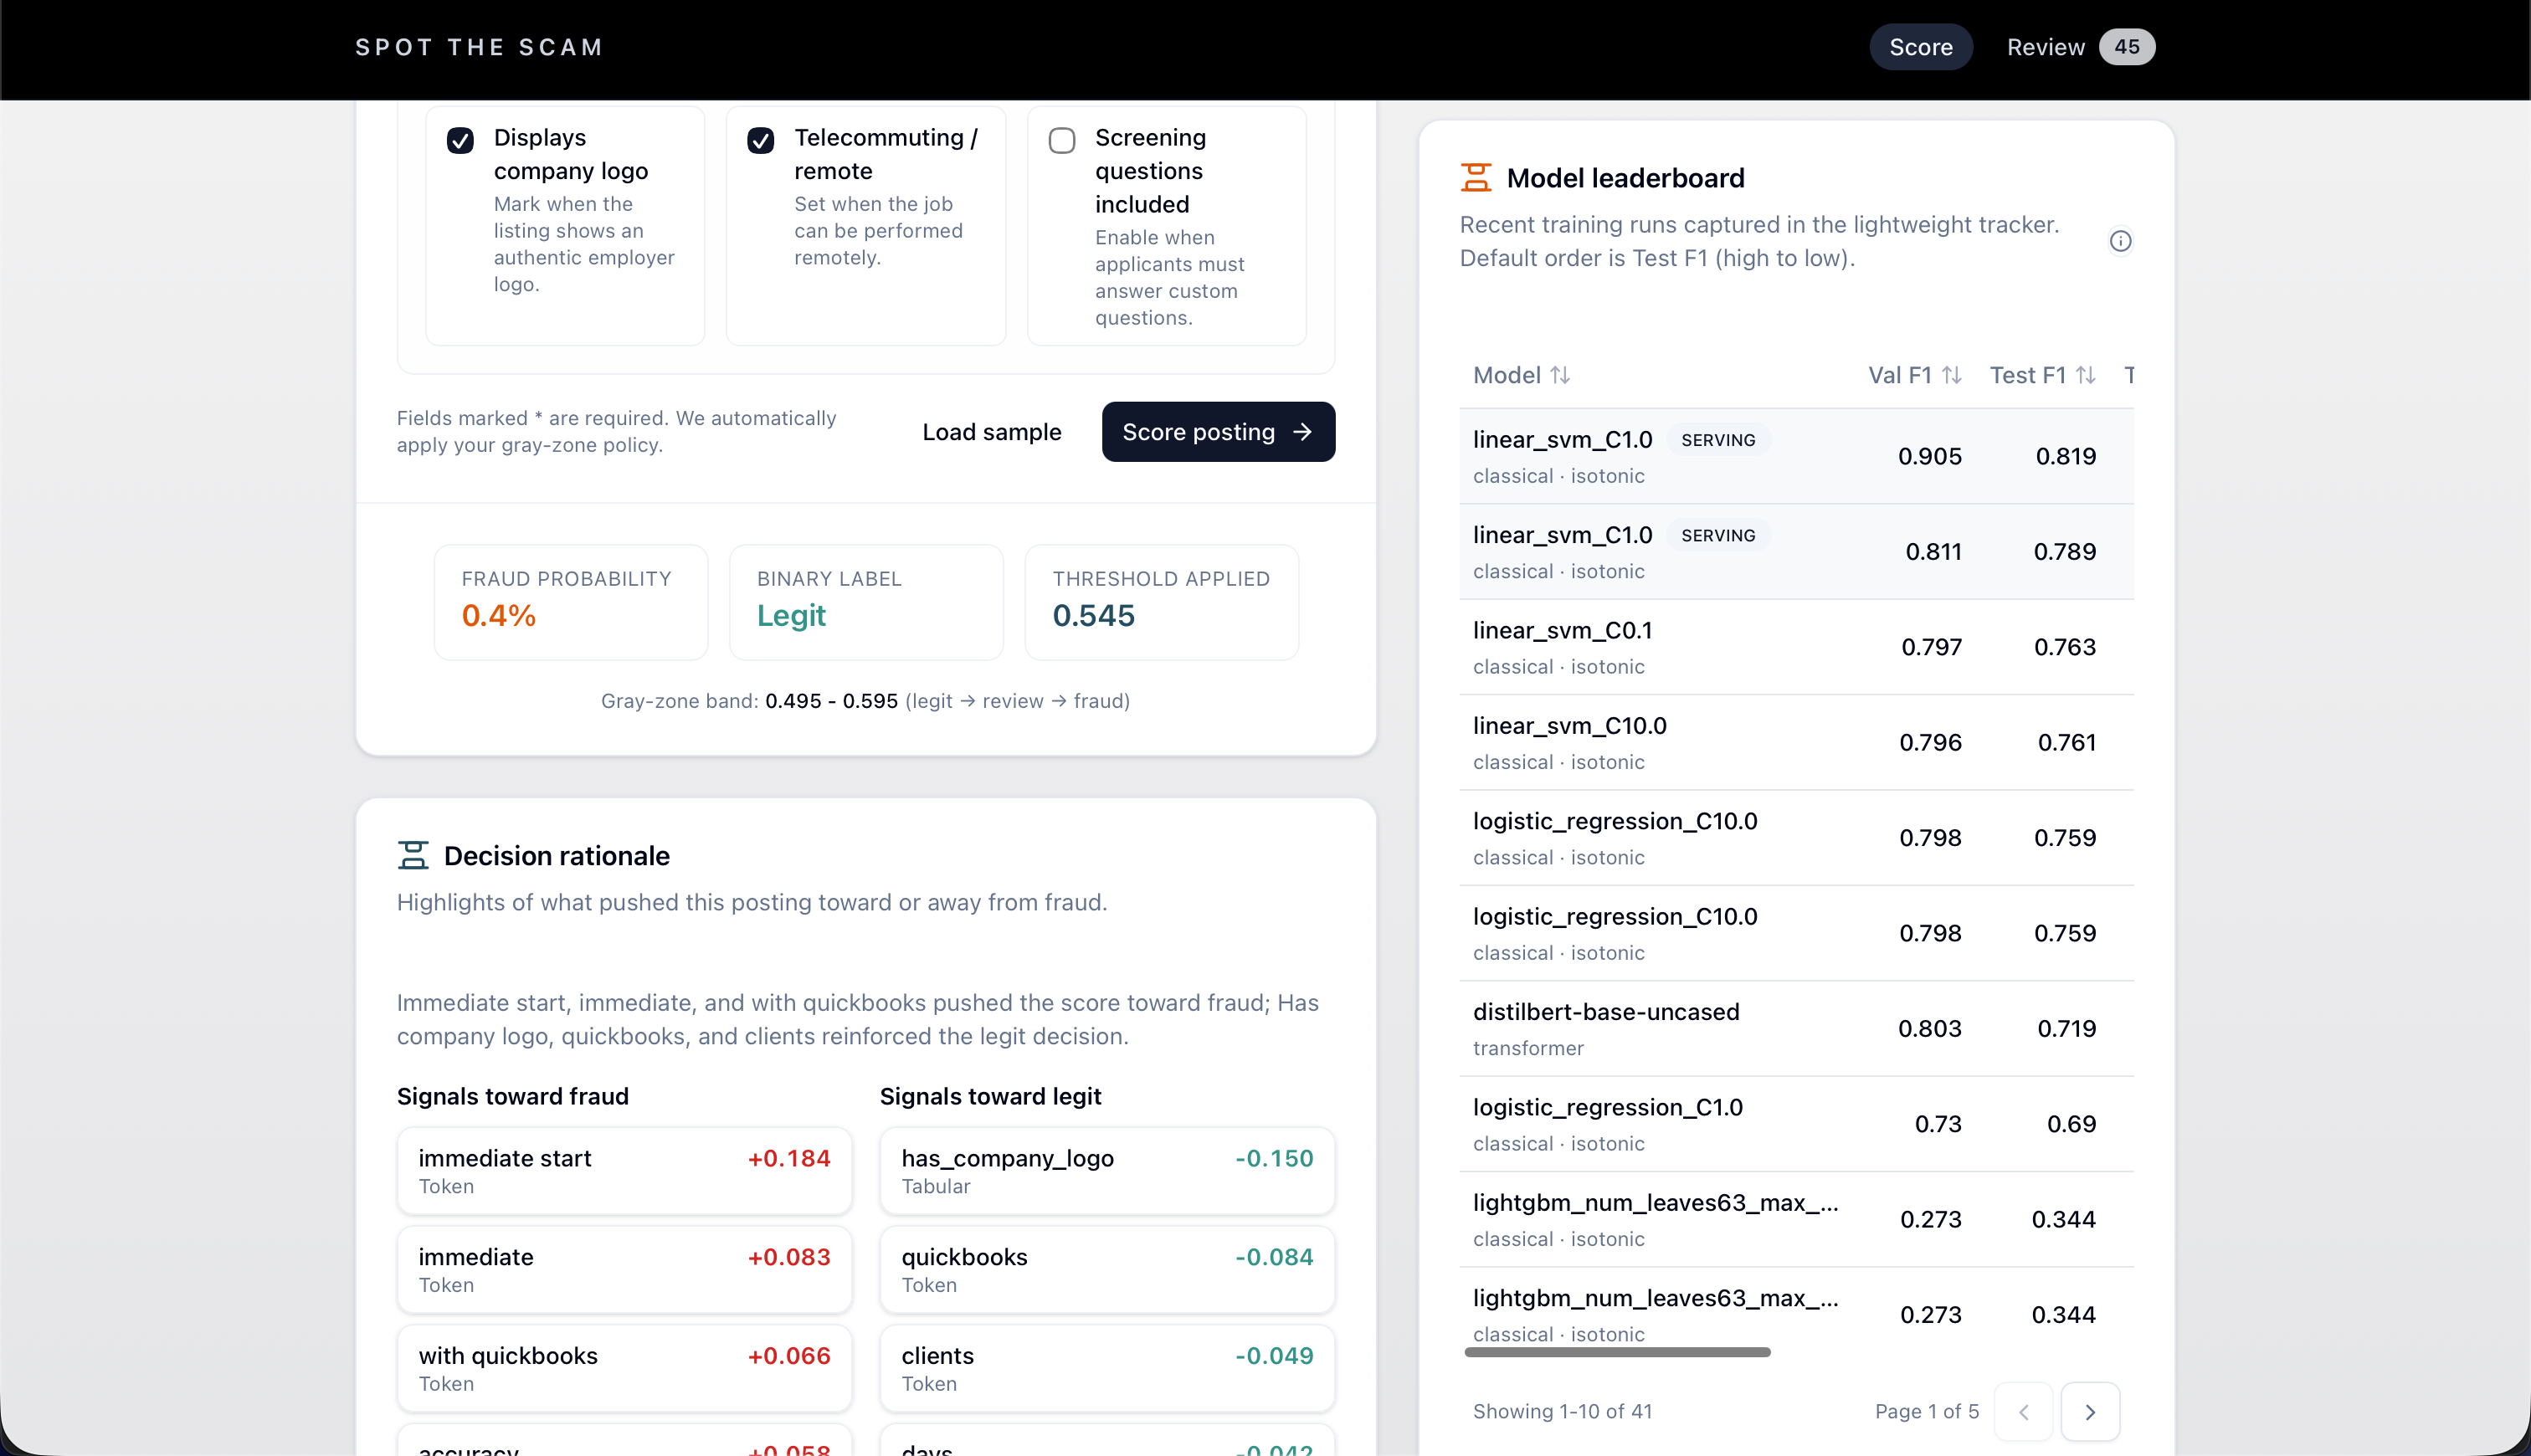Viewport: 2531px width, 1456px height.
Task: Uncheck Displays company logo checkbox
Action: pyautogui.click(x=460, y=140)
